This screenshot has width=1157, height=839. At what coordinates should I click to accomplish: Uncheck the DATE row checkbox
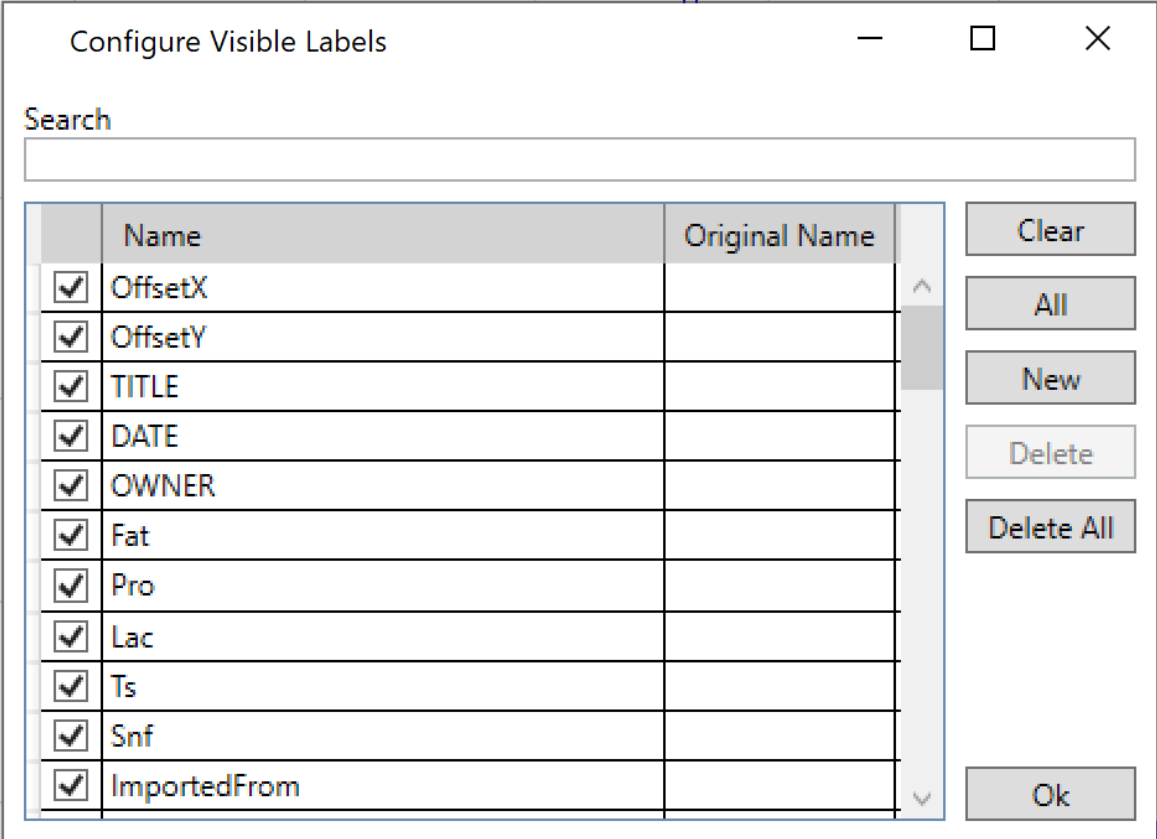tap(70, 437)
